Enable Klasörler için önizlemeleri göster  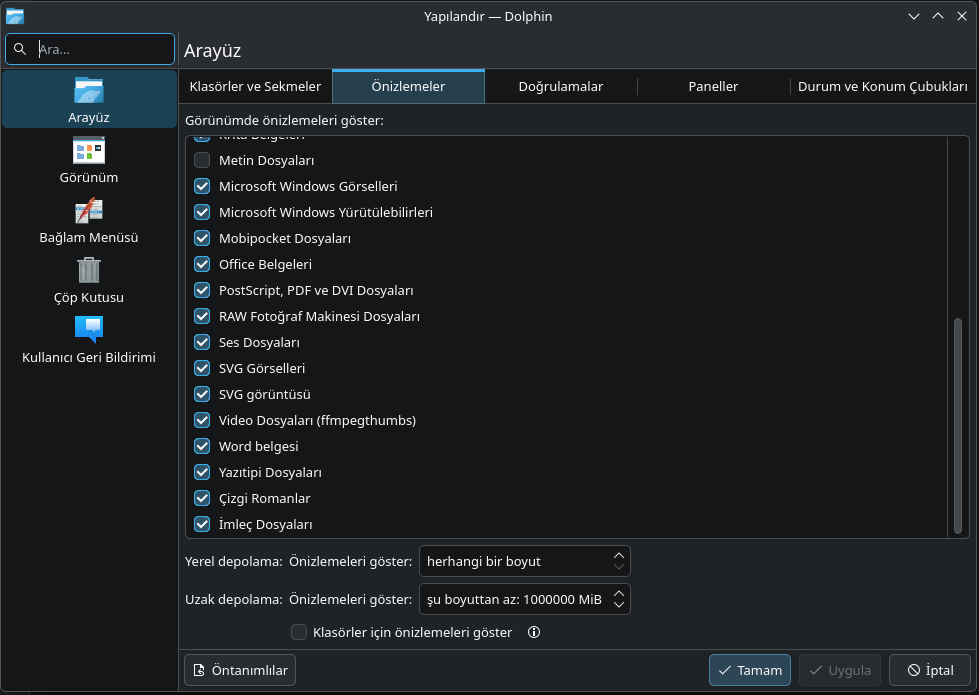[x=299, y=632]
